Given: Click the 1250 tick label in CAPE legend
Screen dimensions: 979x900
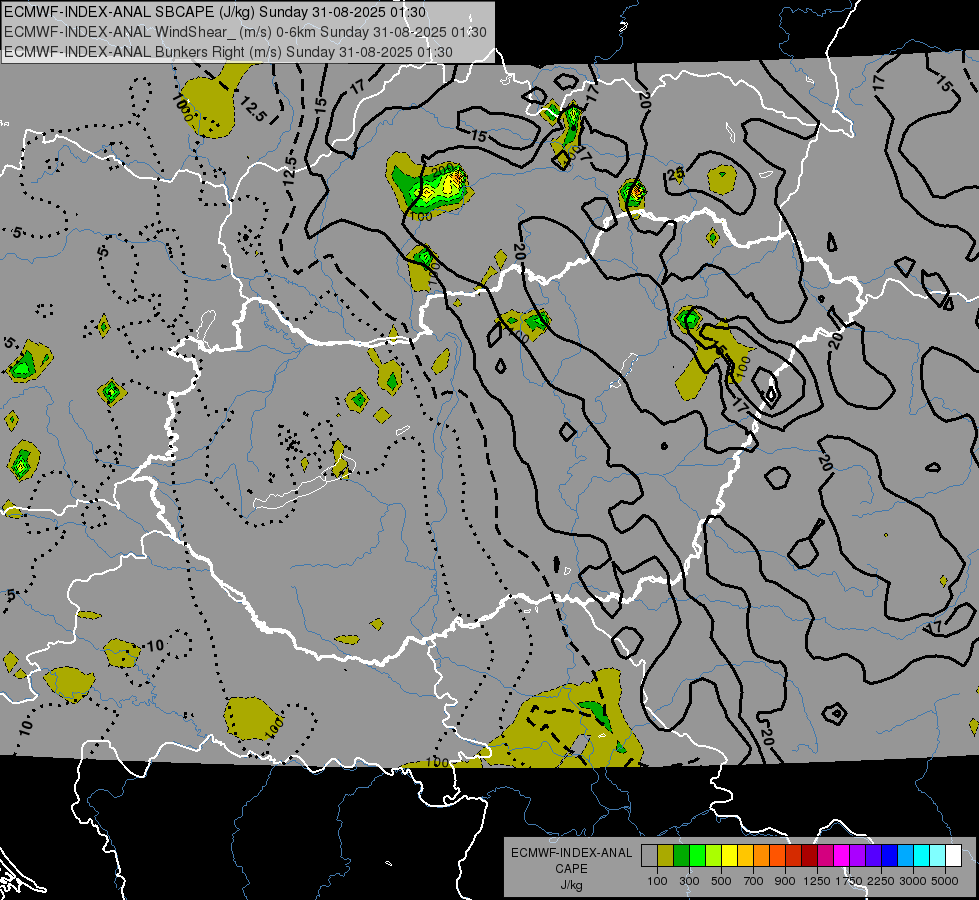Looking at the screenshot, I should (x=817, y=881).
